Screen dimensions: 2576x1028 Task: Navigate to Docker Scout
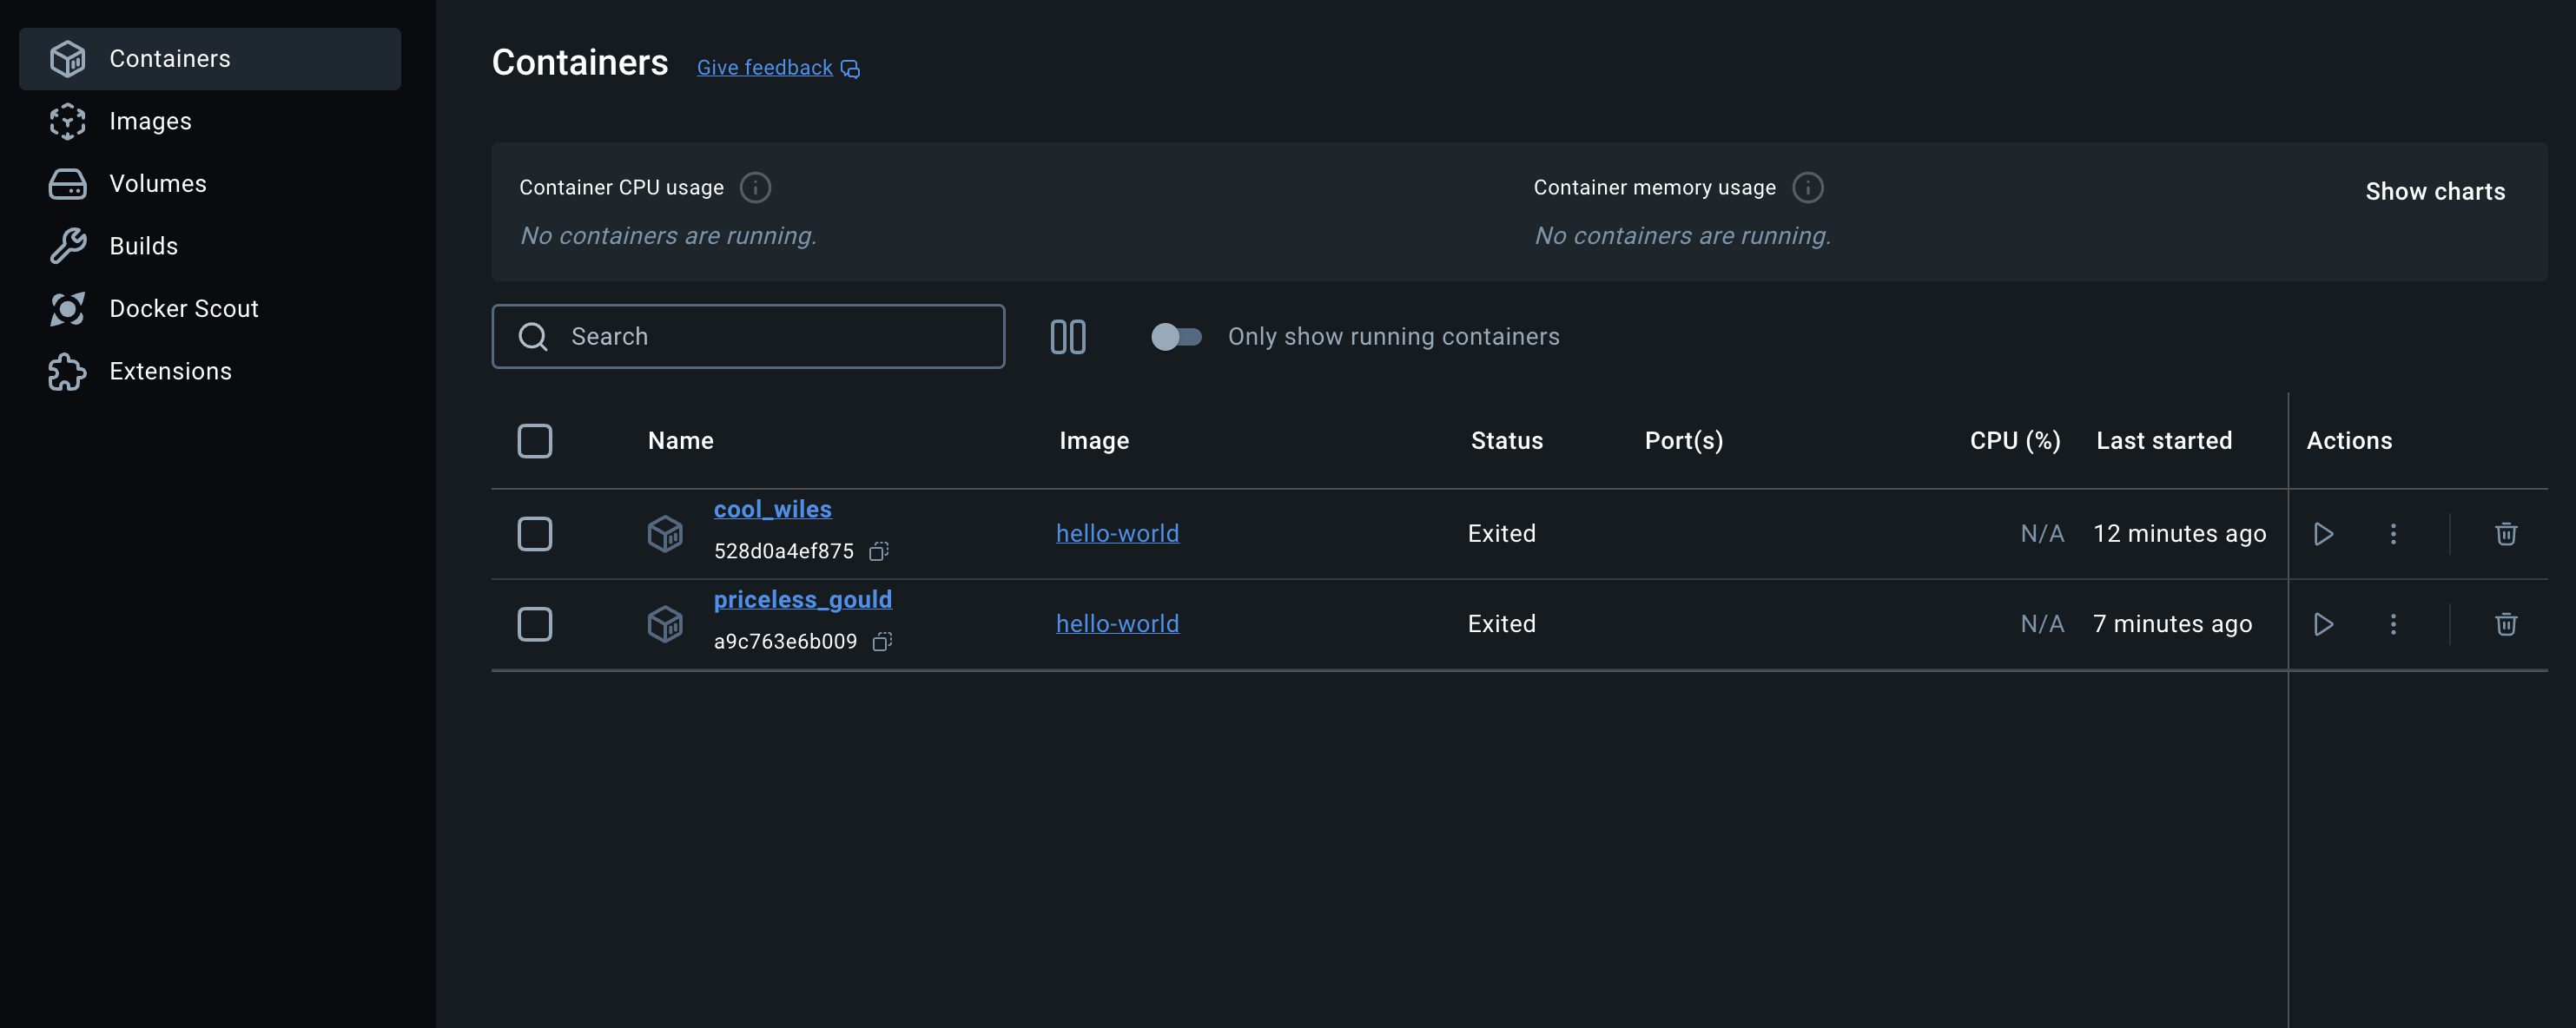210,309
